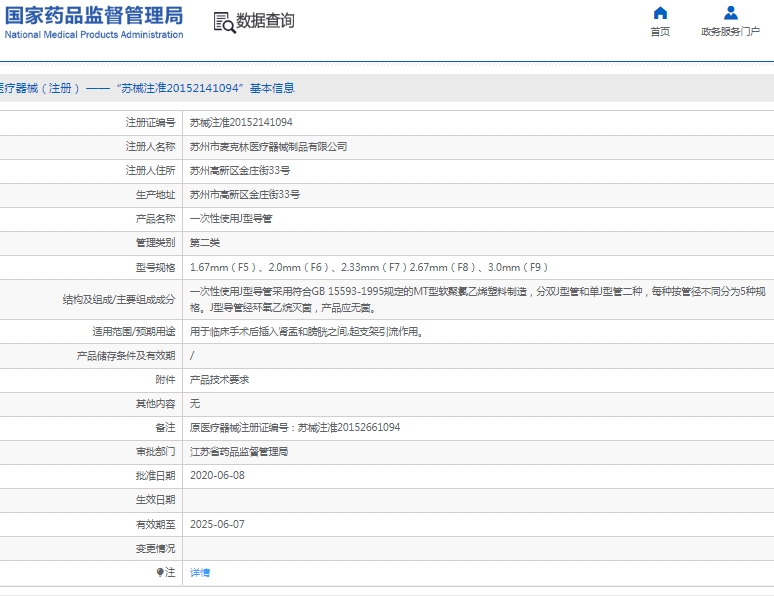Click the 结构及组成/主要组成成分 label
774x596 pixels.
tap(119, 299)
